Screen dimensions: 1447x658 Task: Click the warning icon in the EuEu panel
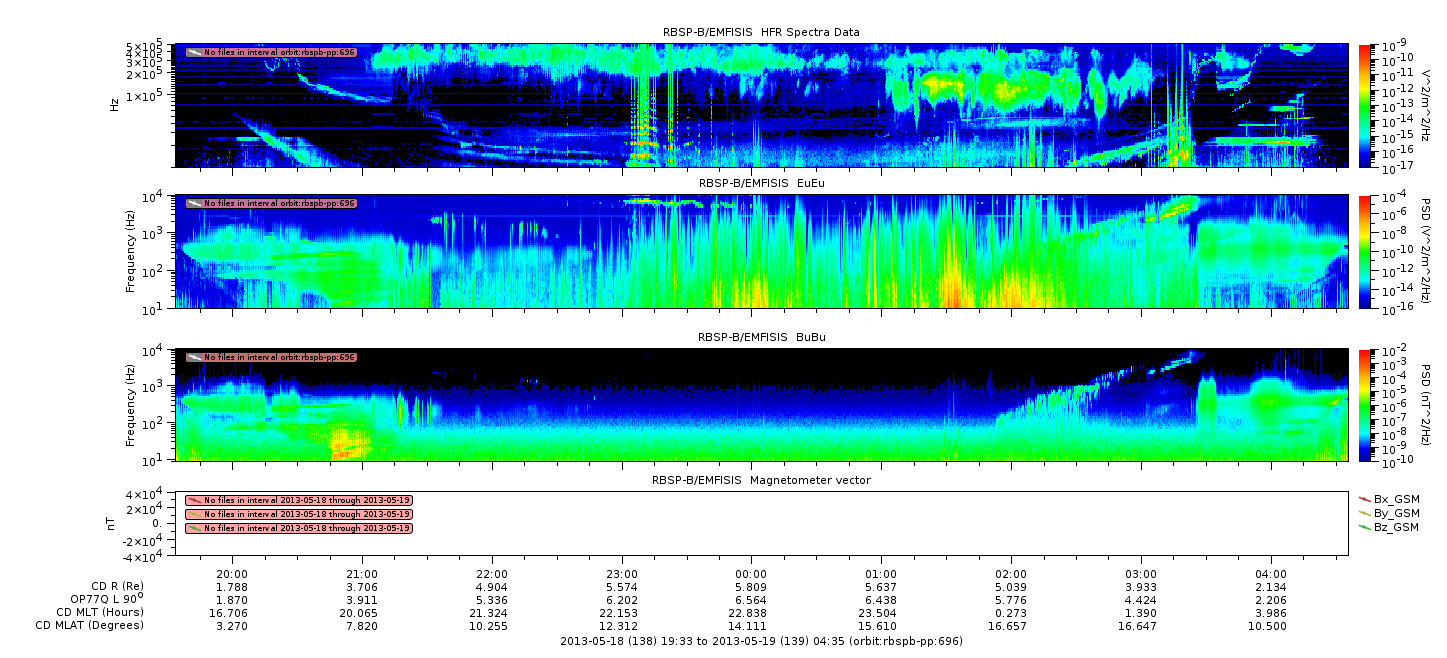[194, 203]
